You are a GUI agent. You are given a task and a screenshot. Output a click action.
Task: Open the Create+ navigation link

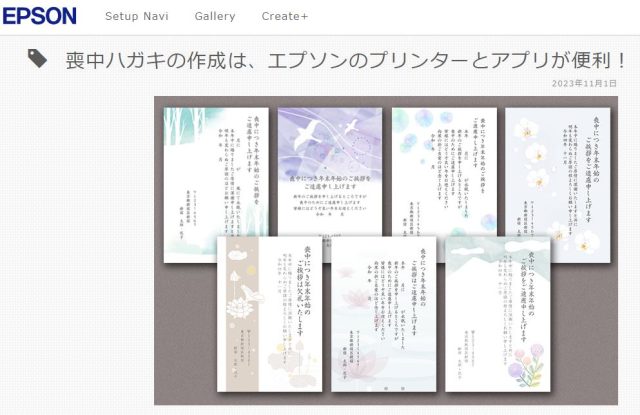[285, 17]
